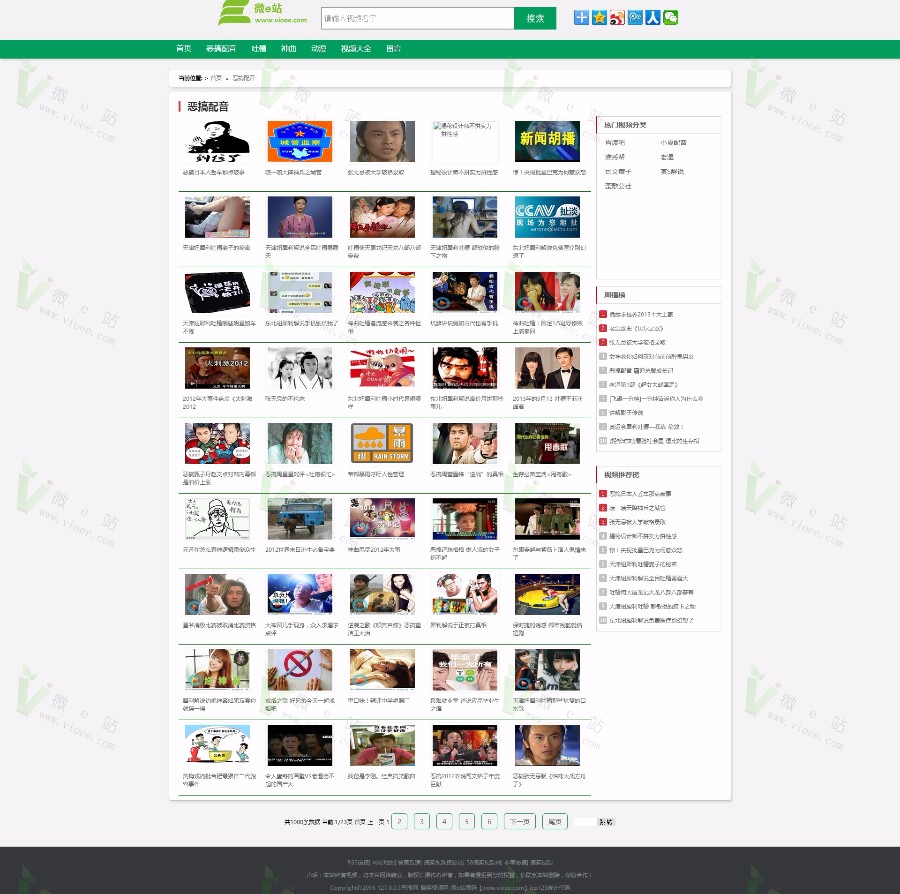This screenshot has width=900, height=894.
Task: Click the page jump number input box
Action: point(585,822)
